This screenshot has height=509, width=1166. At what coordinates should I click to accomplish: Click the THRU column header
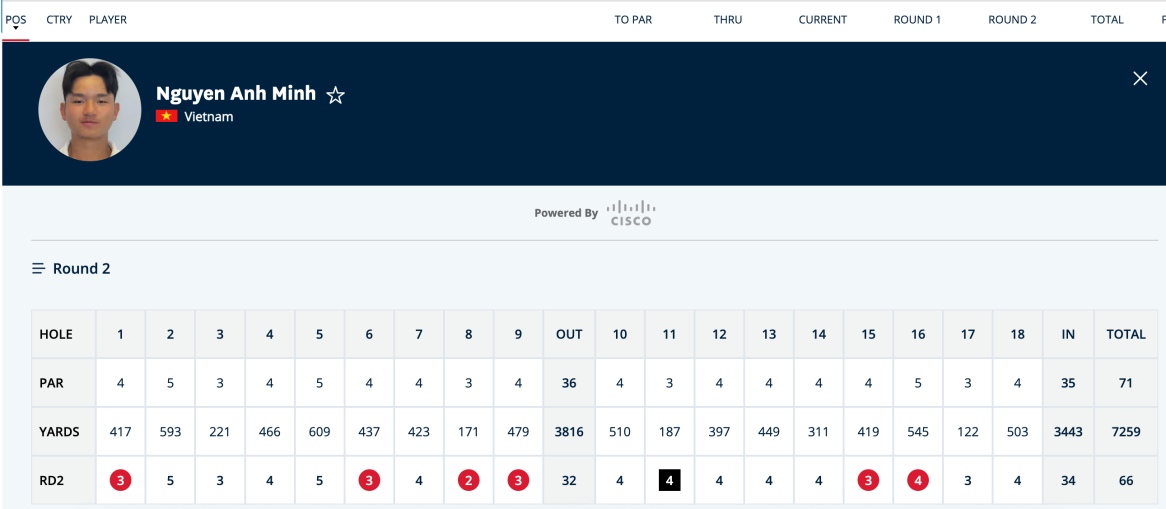point(728,20)
